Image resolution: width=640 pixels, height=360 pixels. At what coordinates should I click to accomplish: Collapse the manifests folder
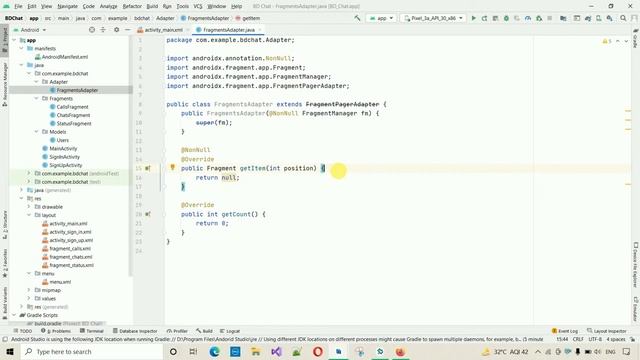pyautogui.click(x=22, y=48)
